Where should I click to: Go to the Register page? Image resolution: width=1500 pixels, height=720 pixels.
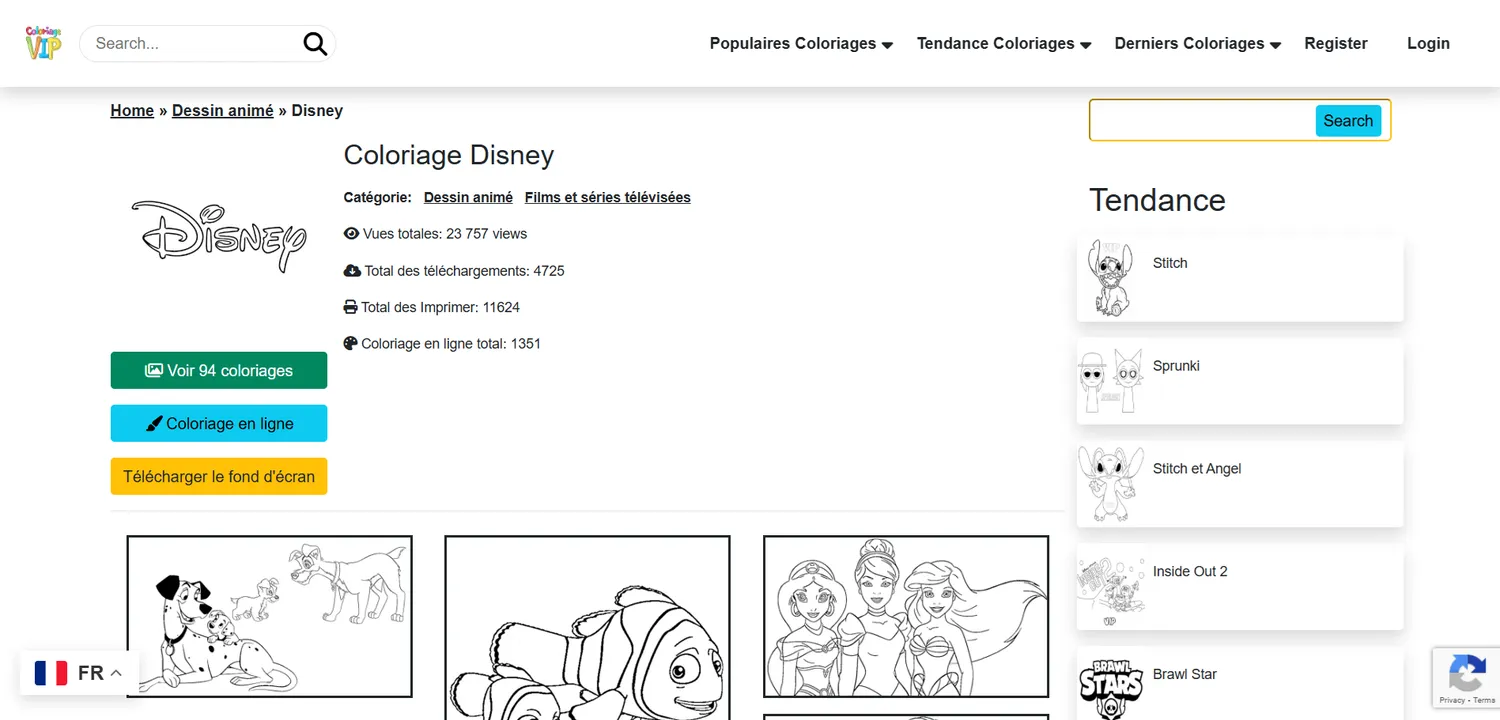tap(1336, 43)
